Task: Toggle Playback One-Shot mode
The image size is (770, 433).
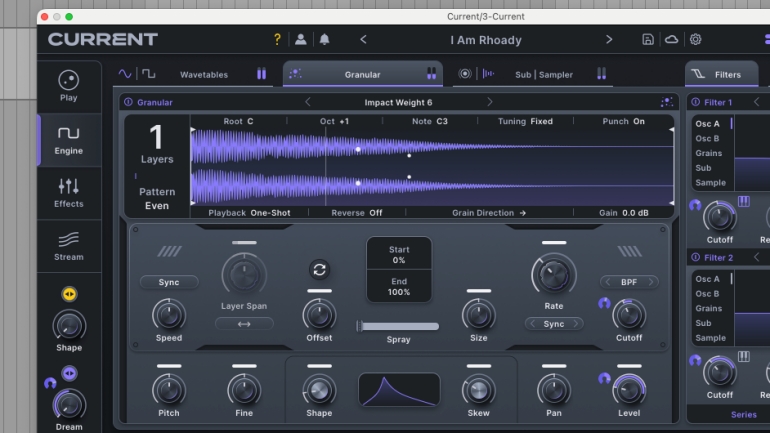Action: 249,213
